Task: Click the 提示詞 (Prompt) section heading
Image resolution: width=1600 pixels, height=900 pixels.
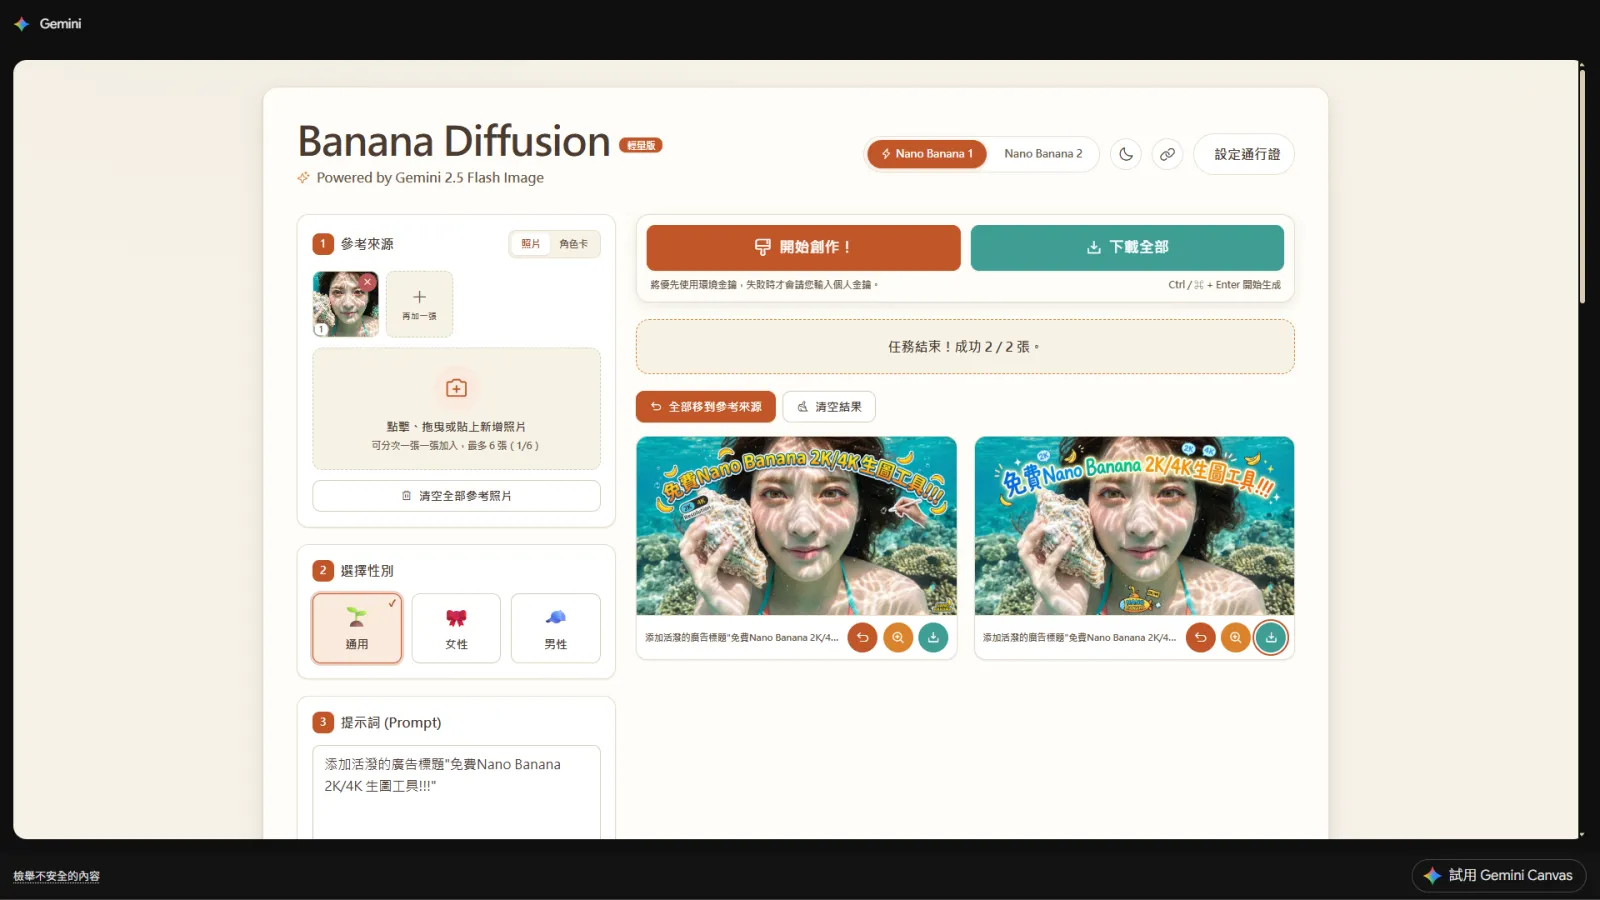Action: [391, 722]
